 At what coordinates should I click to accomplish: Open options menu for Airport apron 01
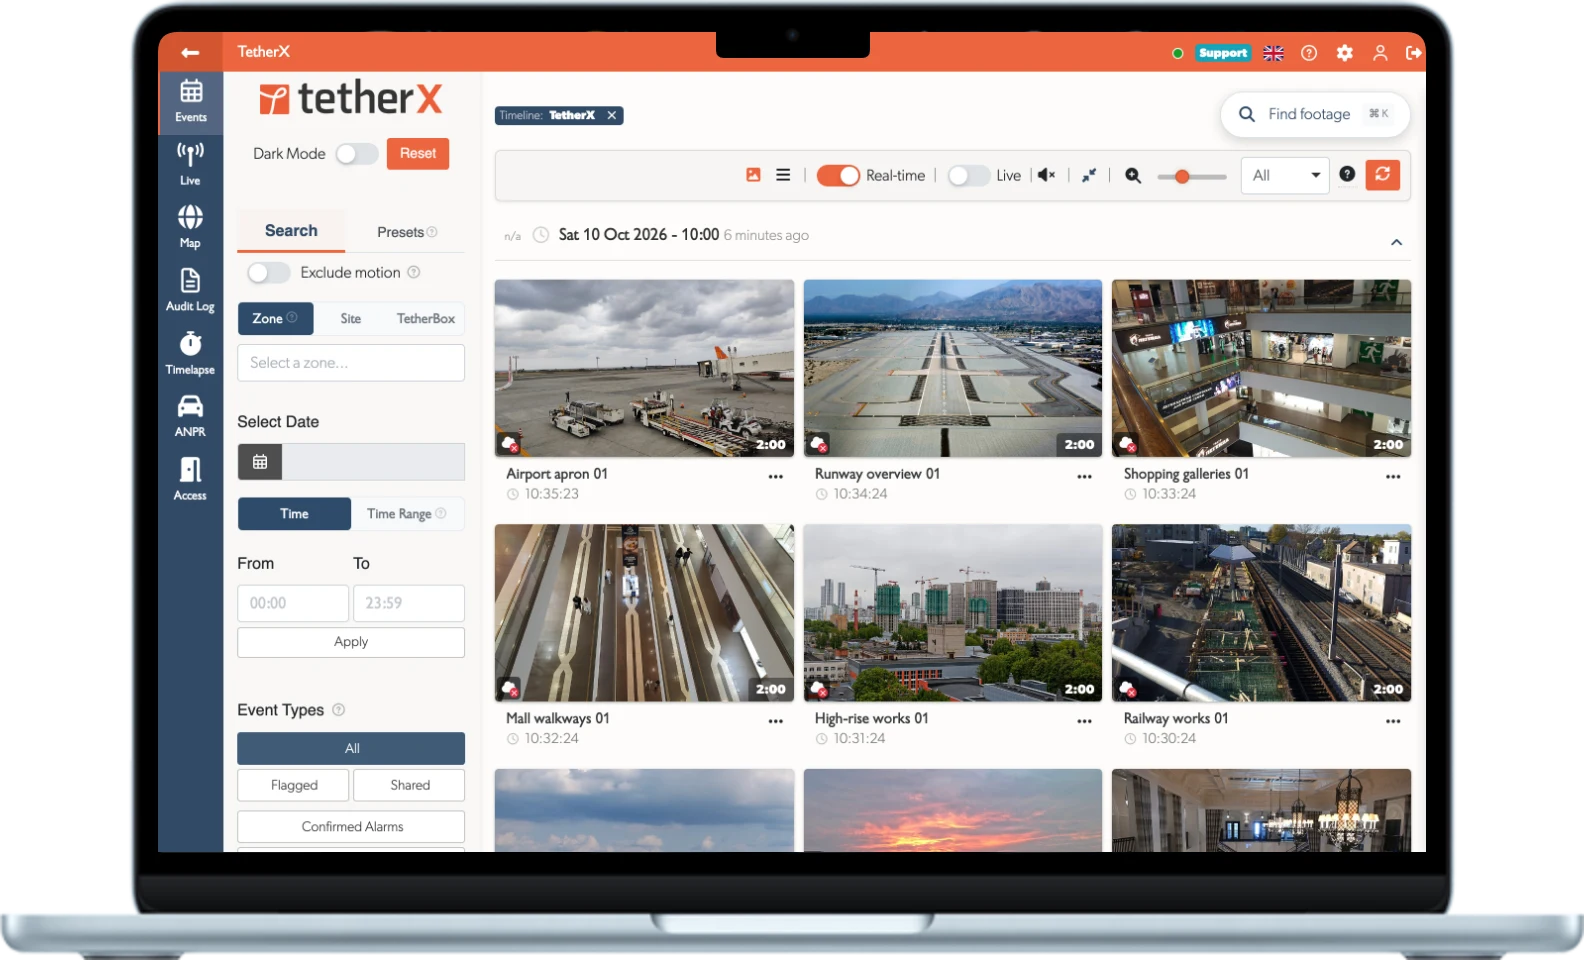click(x=775, y=477)
